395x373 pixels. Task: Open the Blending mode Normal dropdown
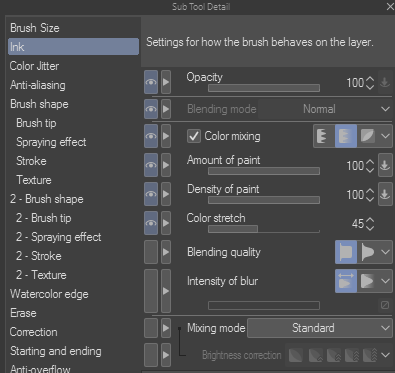pyautogui.click(x=325, y=109)
